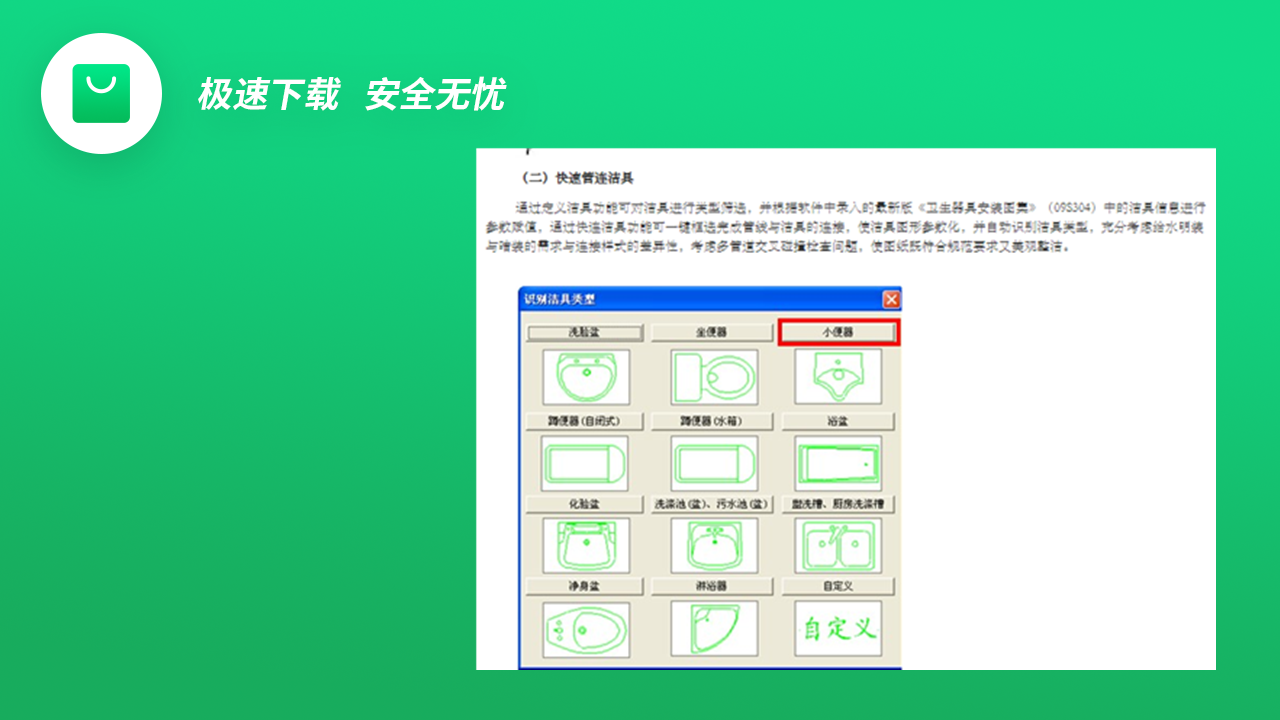The width and height of the screenshot is (1280, 720).
Task: Select the double-sink kitchen washbasin preview icon
Action: 840,545
